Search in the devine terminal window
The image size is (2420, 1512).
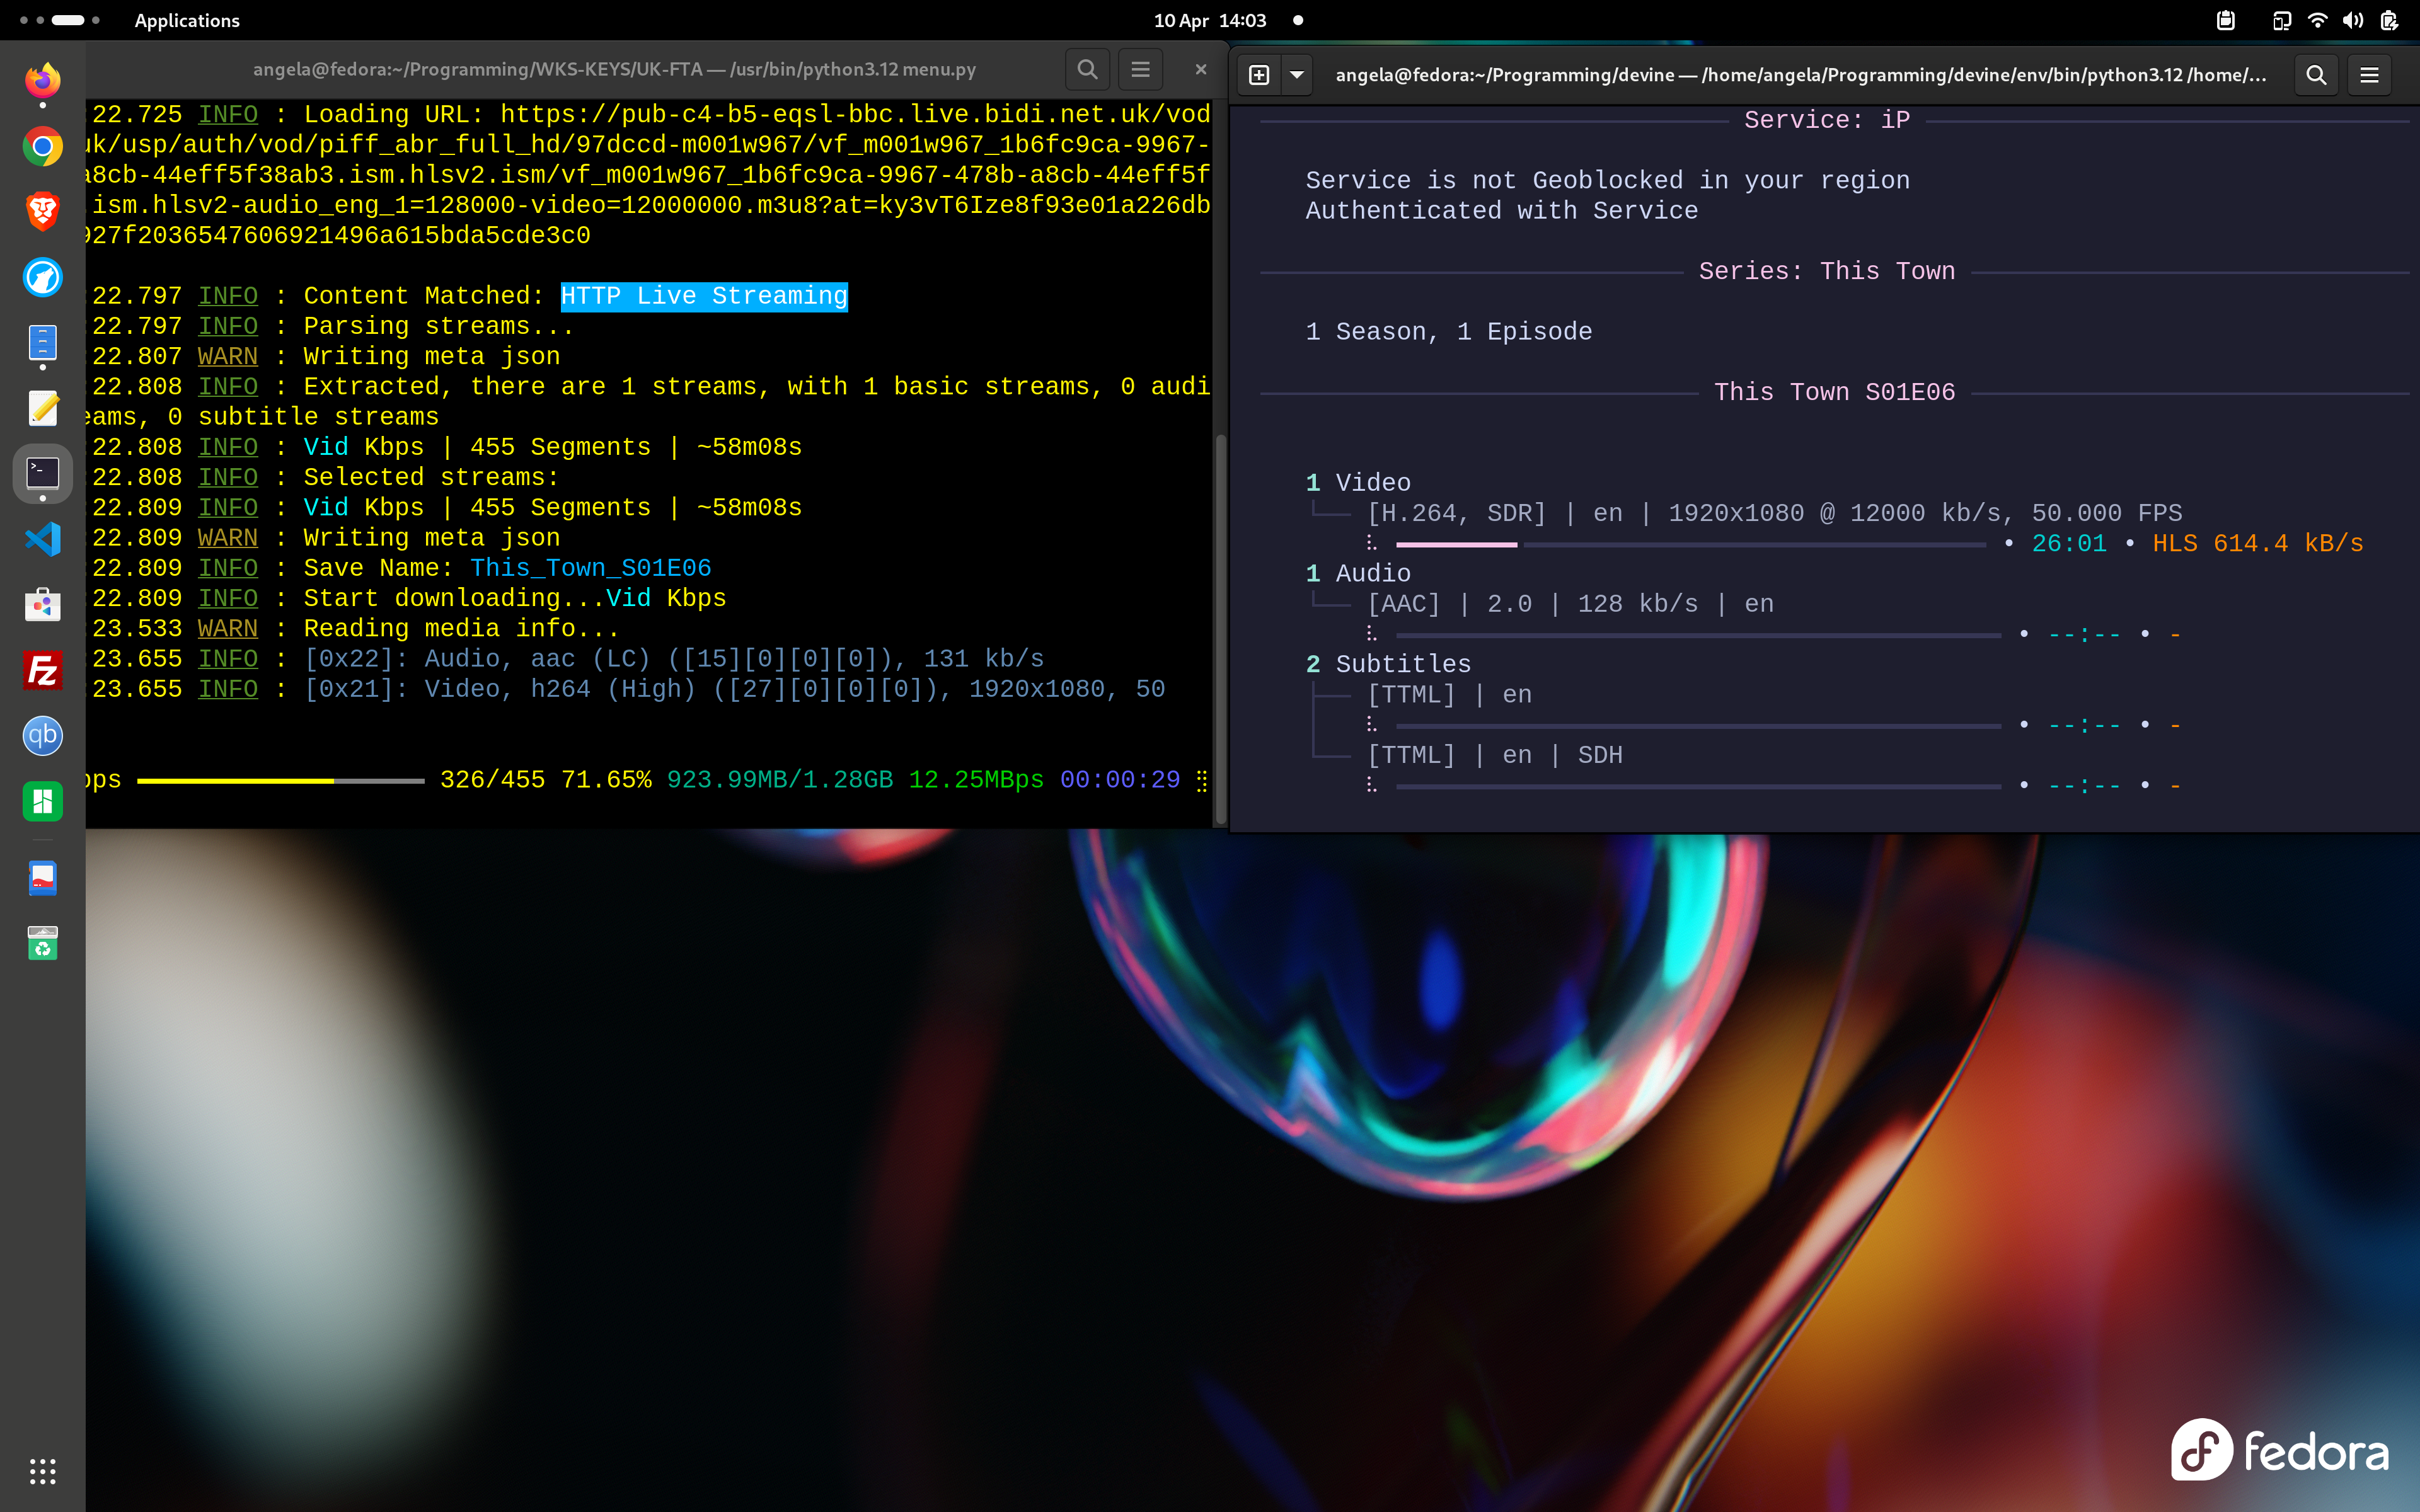[2315, 75]
